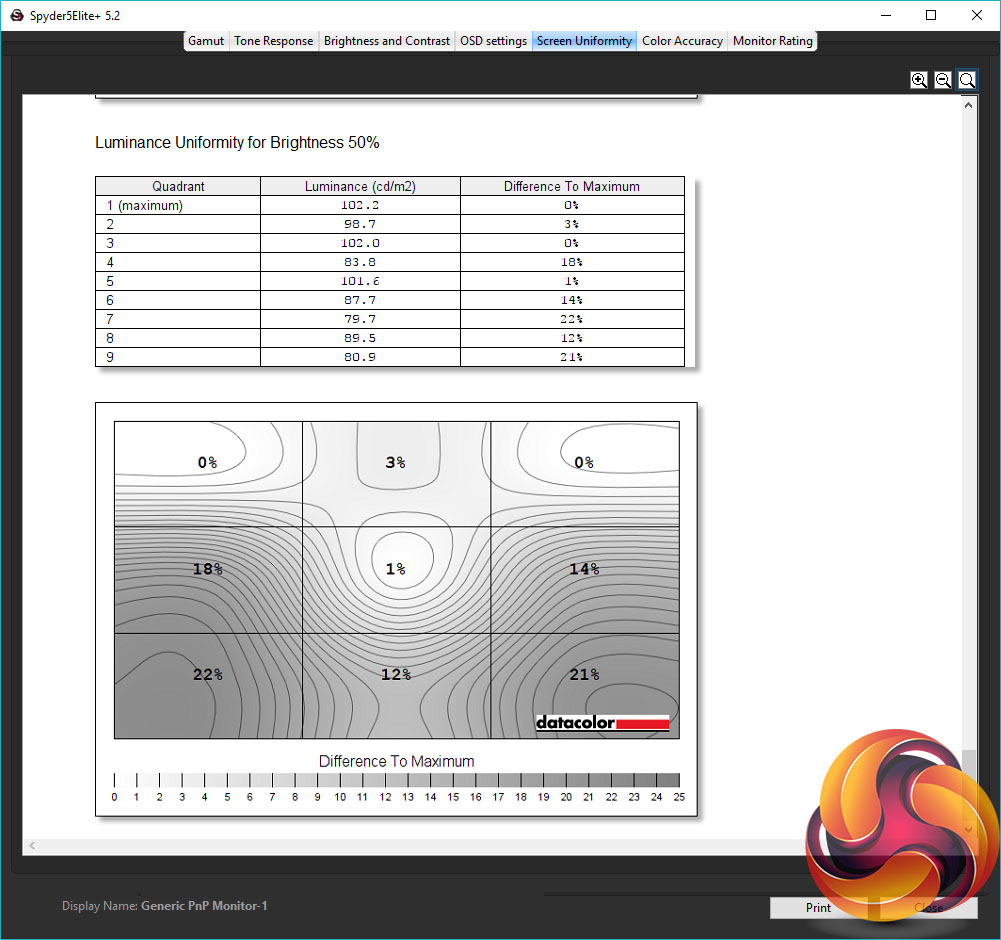Click the Display Name Generic PnP Monitor-1 label
This screenshot has height=940, width=1001.
click(x=165, y=906)
